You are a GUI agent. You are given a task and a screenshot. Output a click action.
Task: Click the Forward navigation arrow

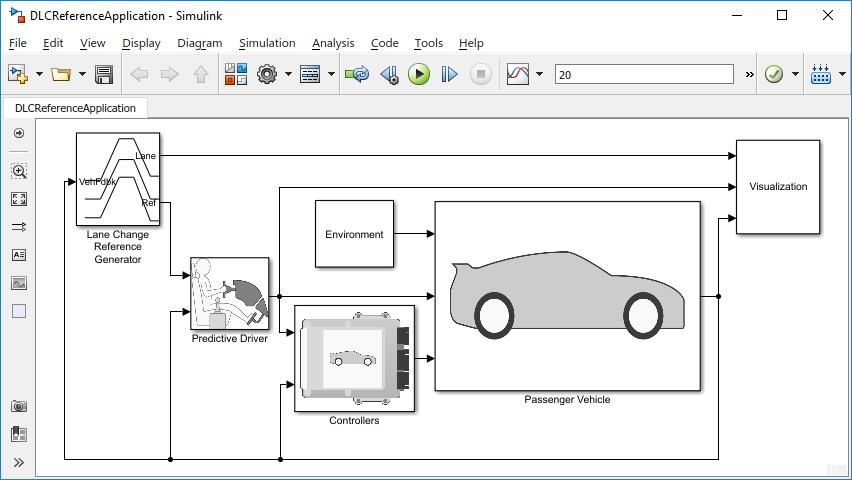point(170,74)
